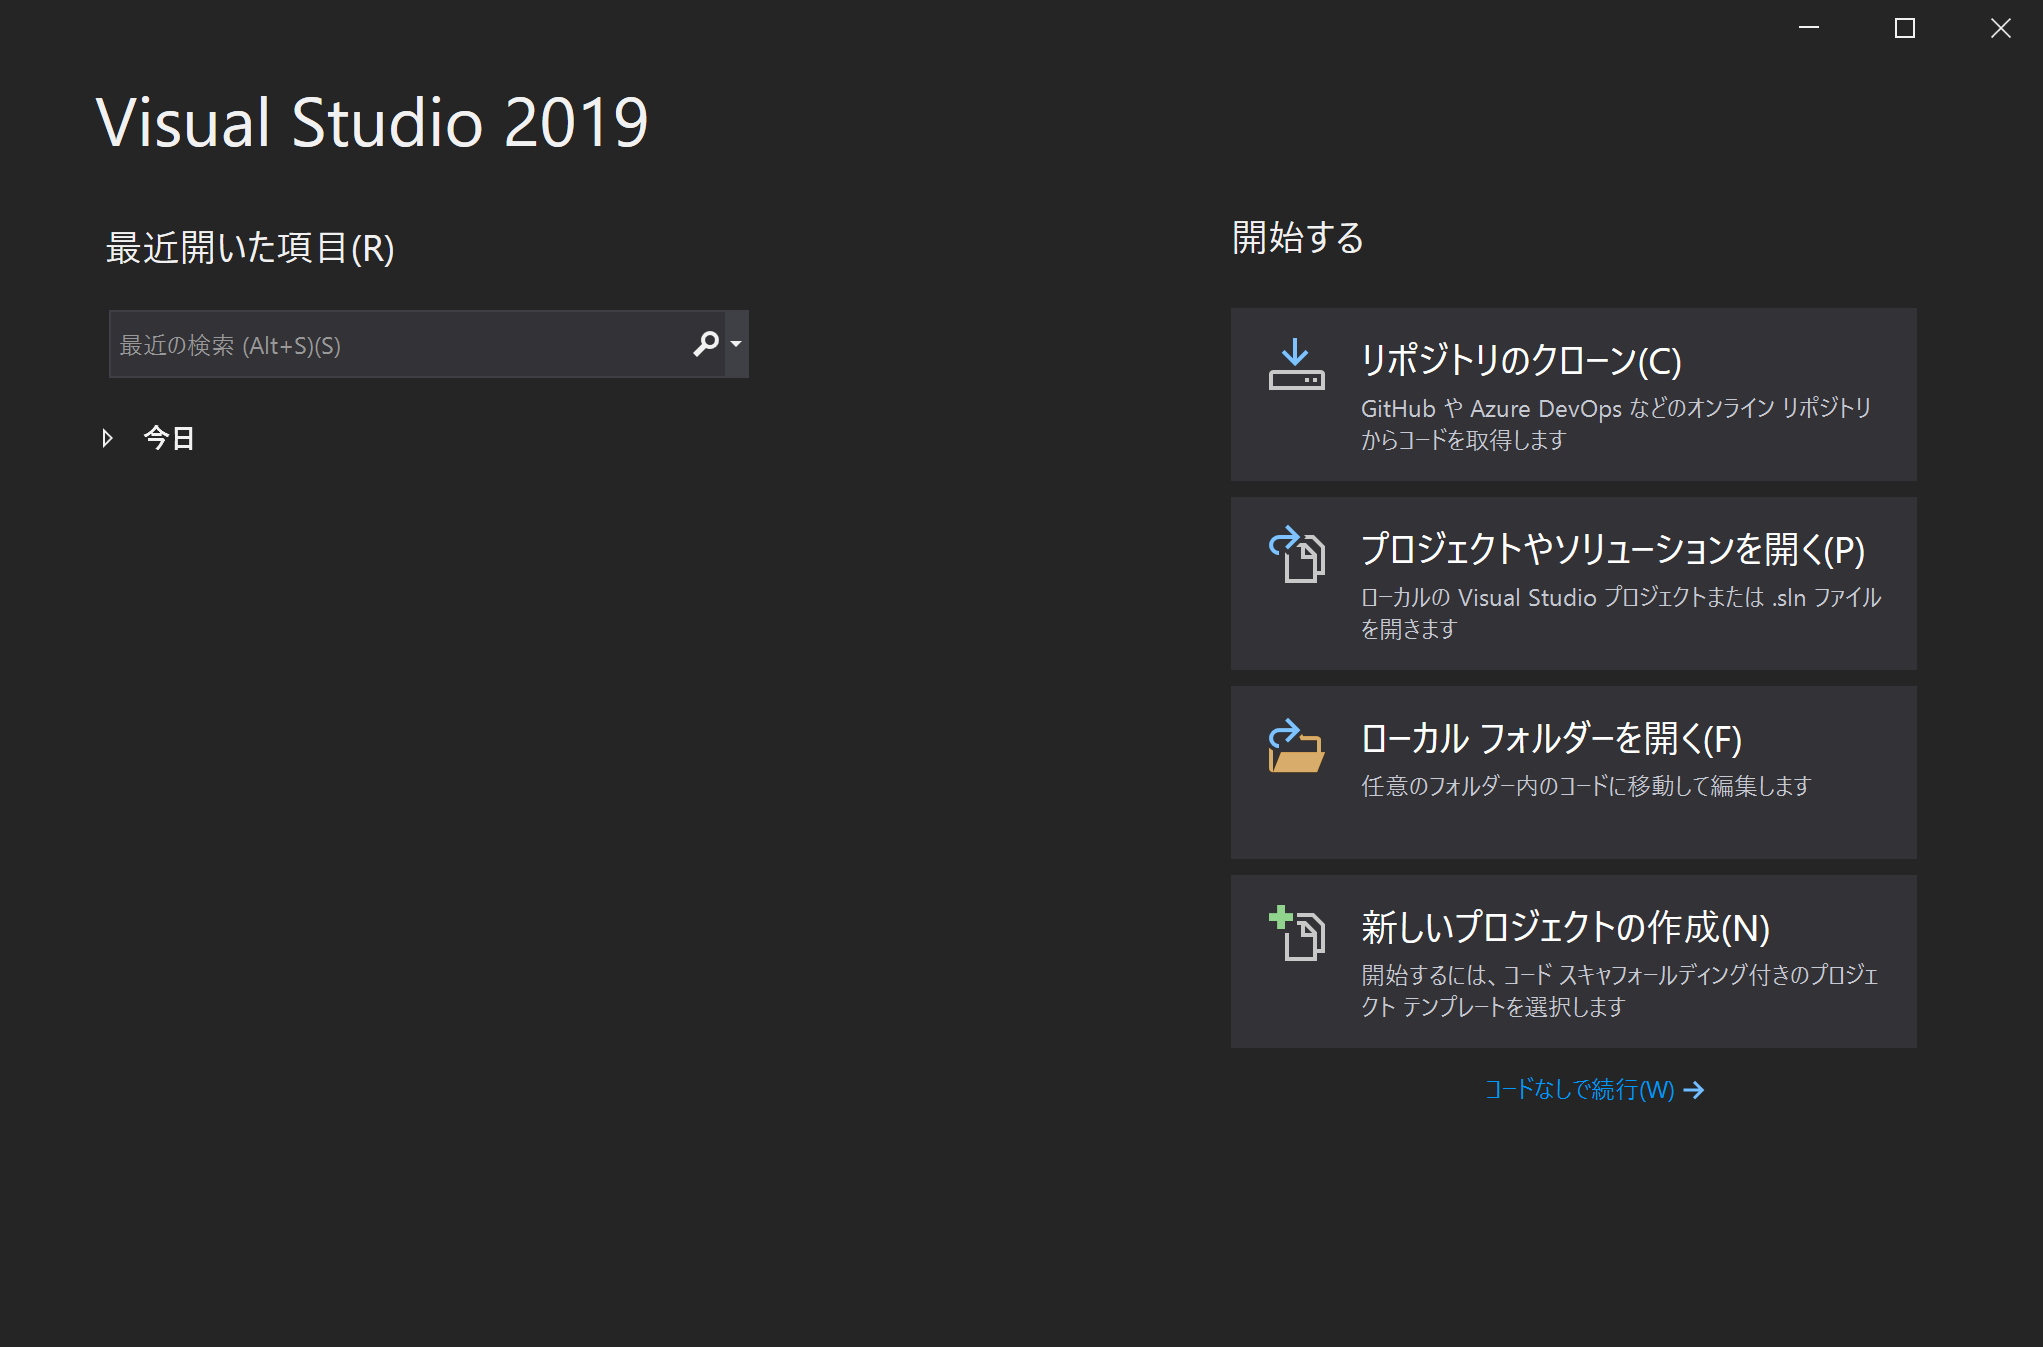Click the arrow icon beside コードなしで続行
Screen dimensions: 2043x1347
click(x=1694, y=1090)
